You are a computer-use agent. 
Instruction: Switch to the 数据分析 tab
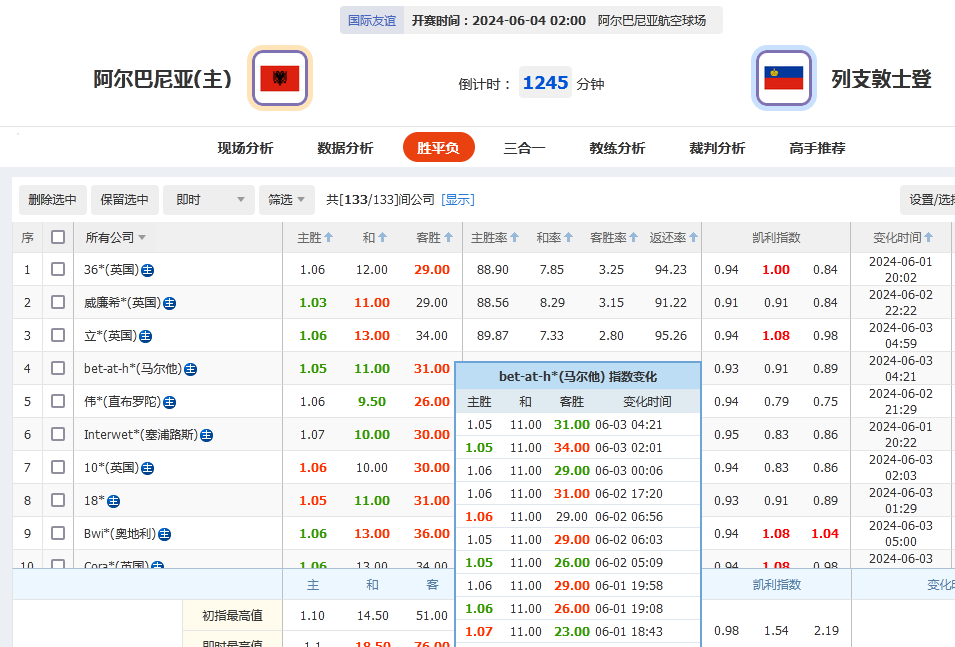coord(344,147)
